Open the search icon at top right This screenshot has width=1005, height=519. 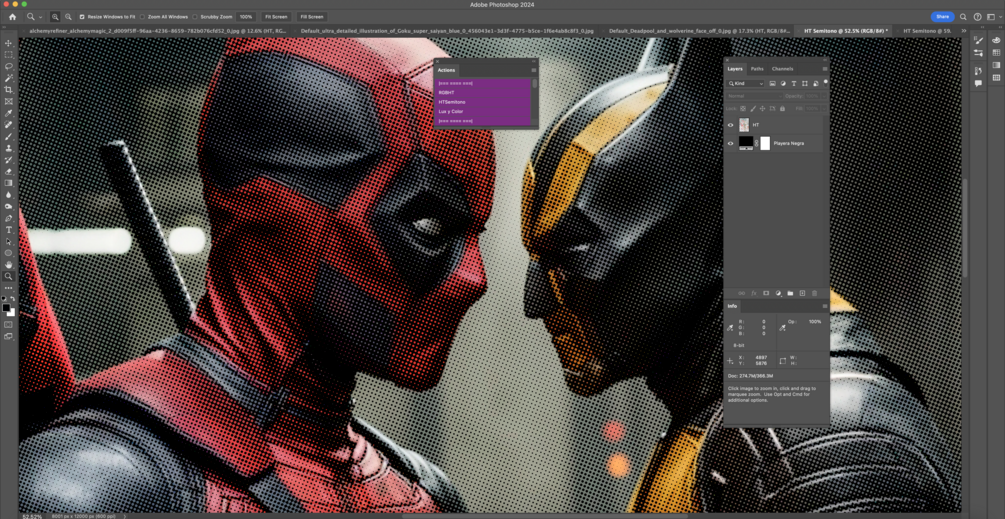pos(963,17)
